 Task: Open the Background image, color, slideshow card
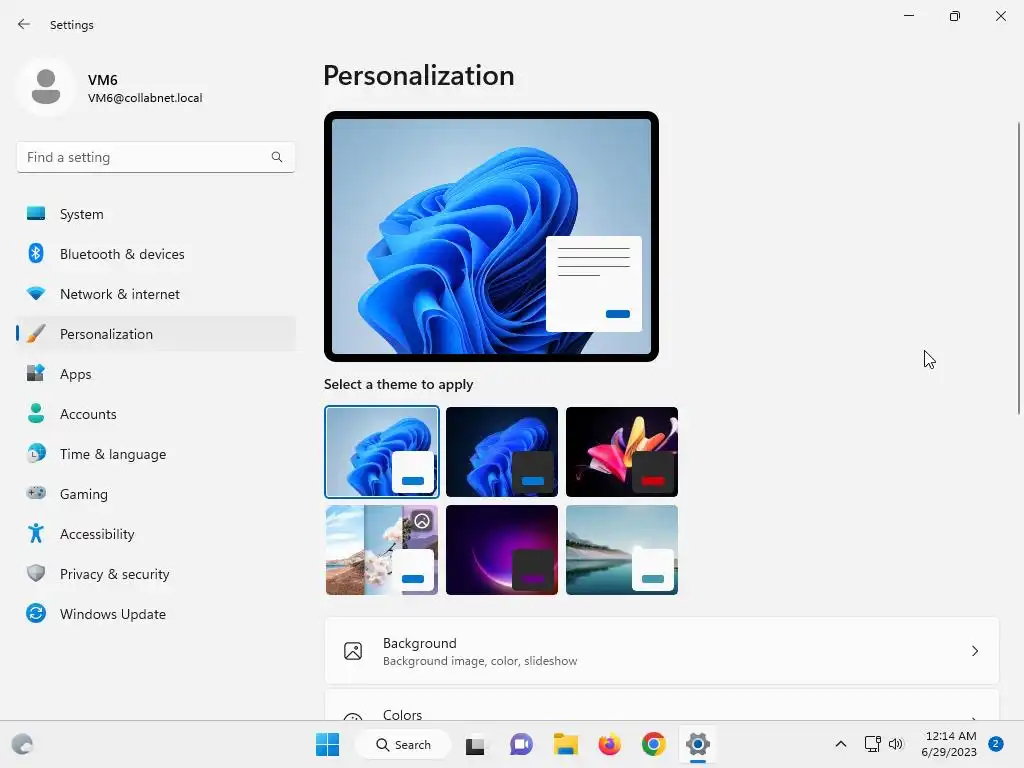coord(662,651)
